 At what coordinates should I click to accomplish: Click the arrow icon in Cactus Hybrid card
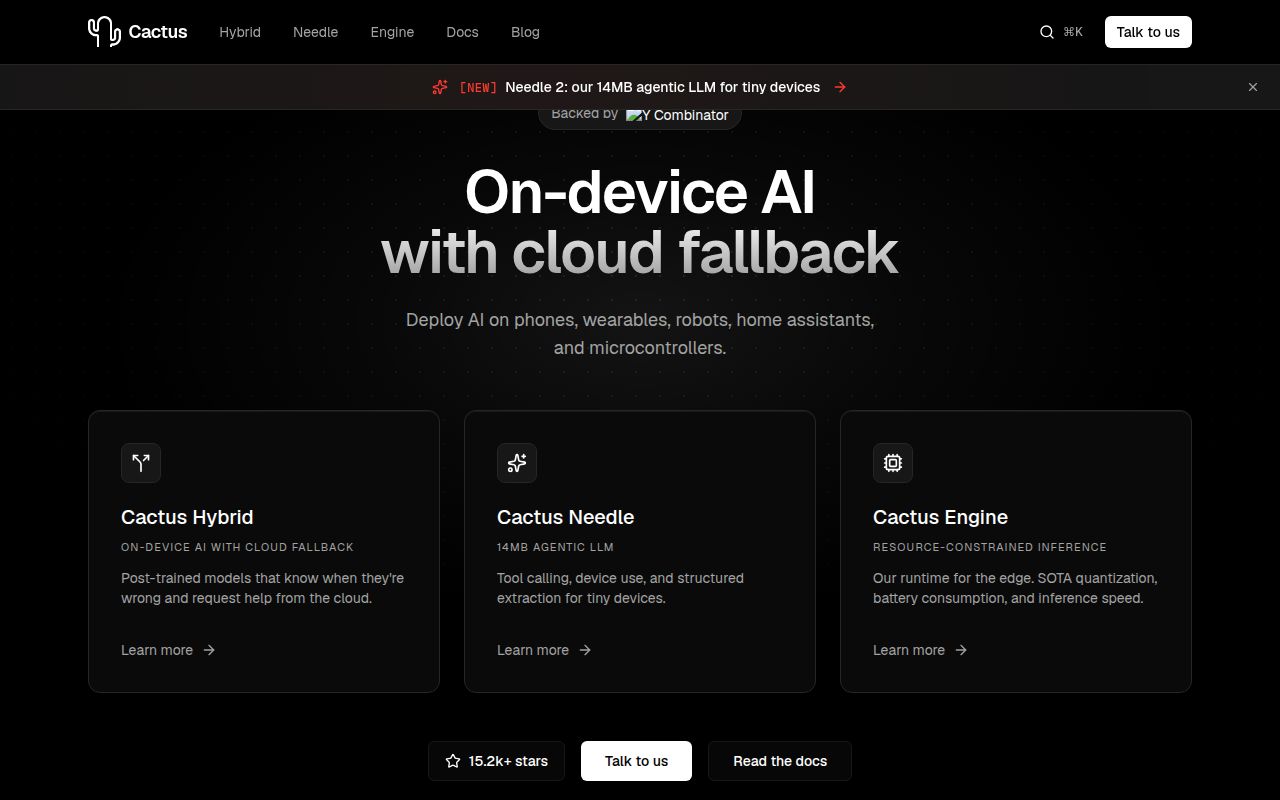[x=209, y=650]
